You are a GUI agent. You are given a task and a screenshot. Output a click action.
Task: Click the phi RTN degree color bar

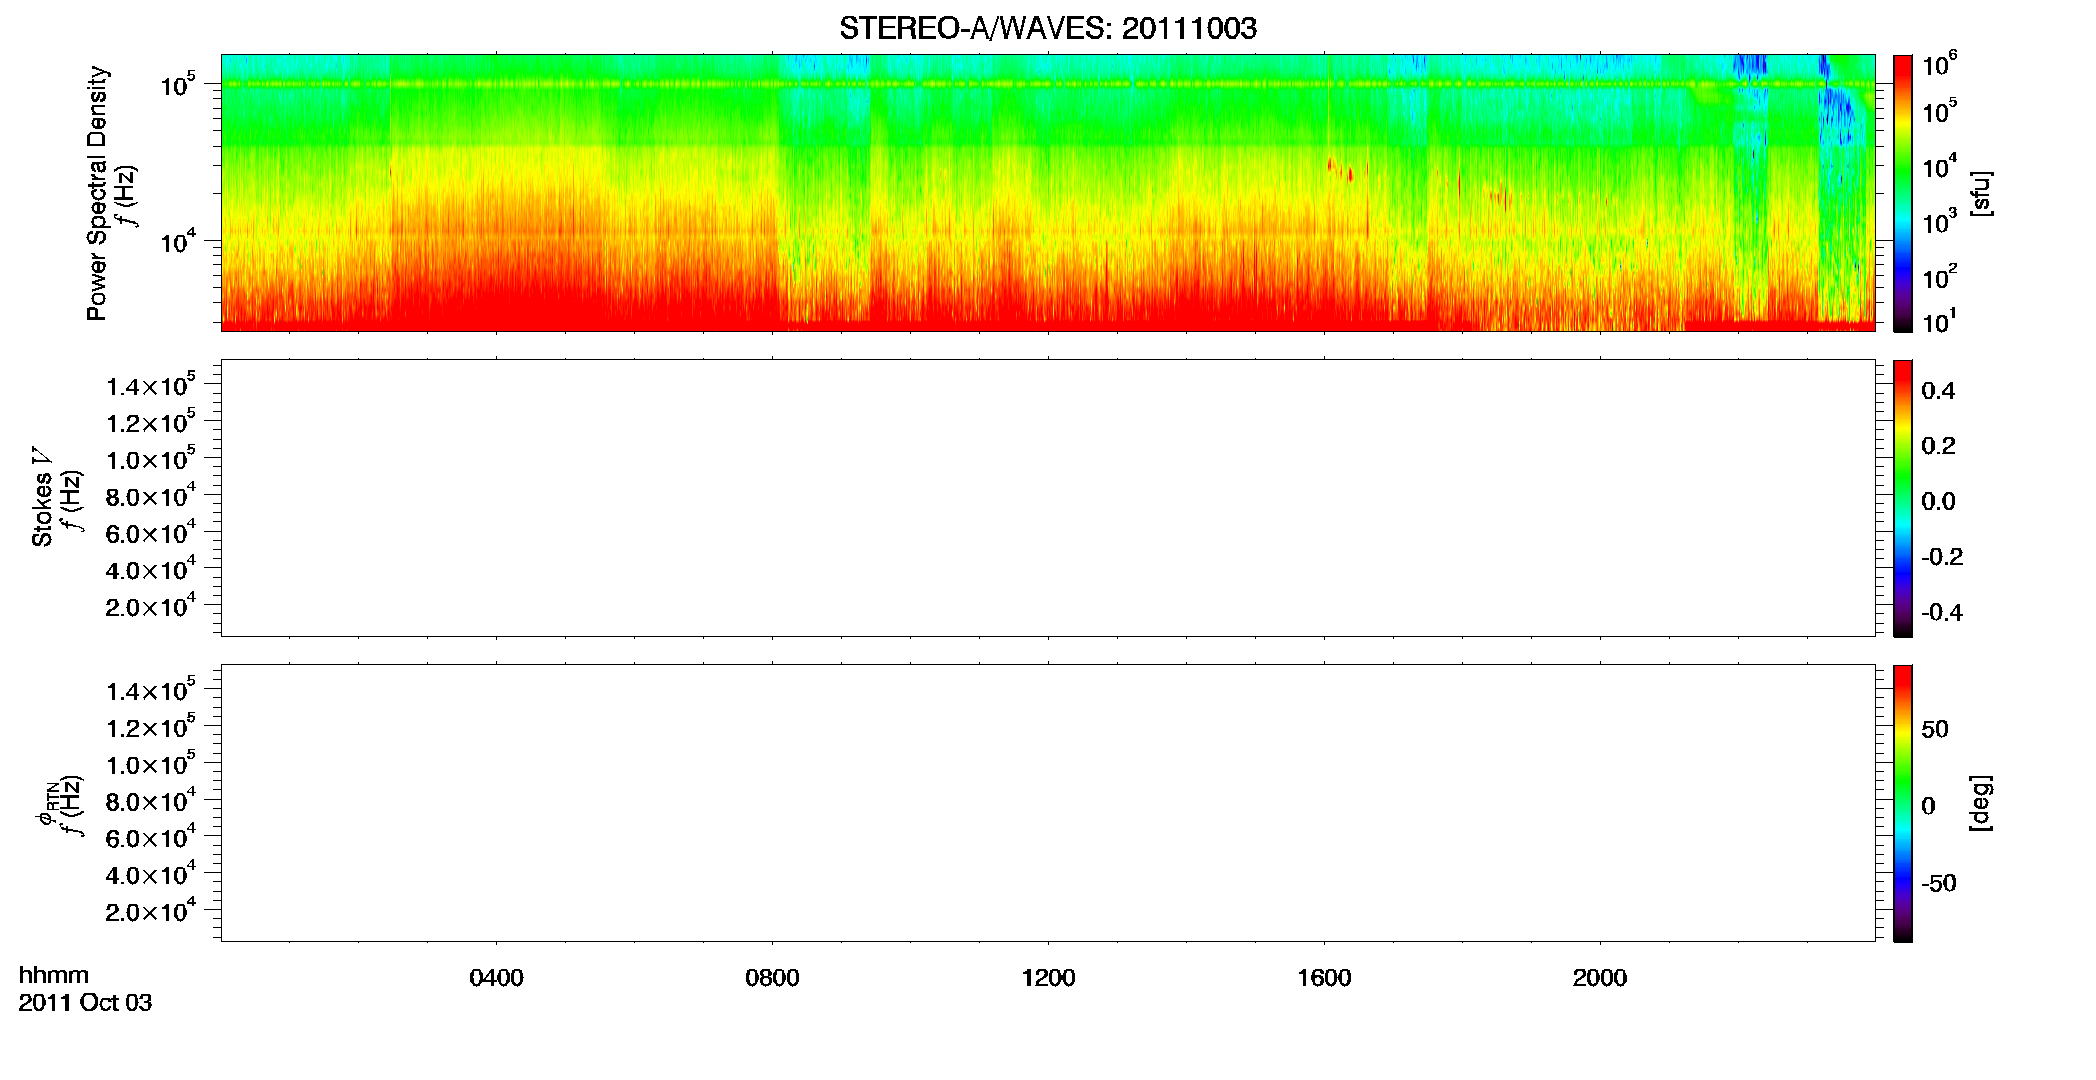(1903, 803)
